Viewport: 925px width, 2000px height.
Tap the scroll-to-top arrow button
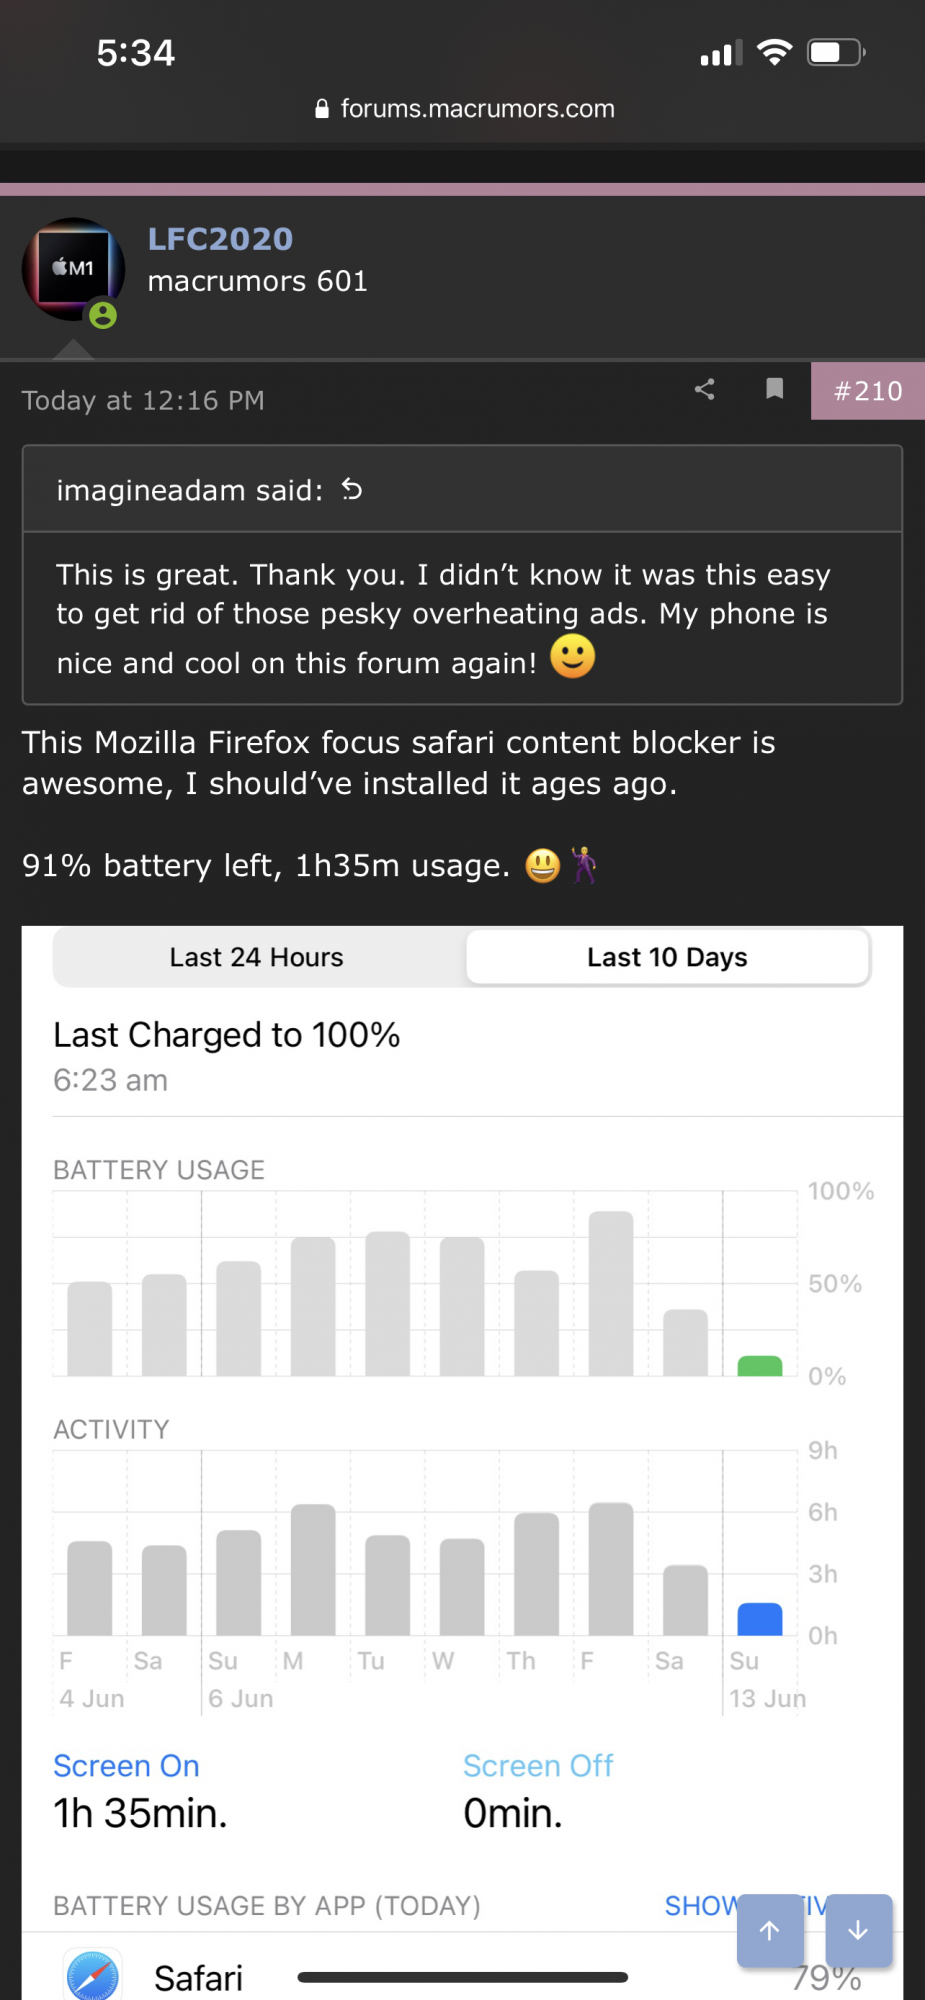[770, 1931]
